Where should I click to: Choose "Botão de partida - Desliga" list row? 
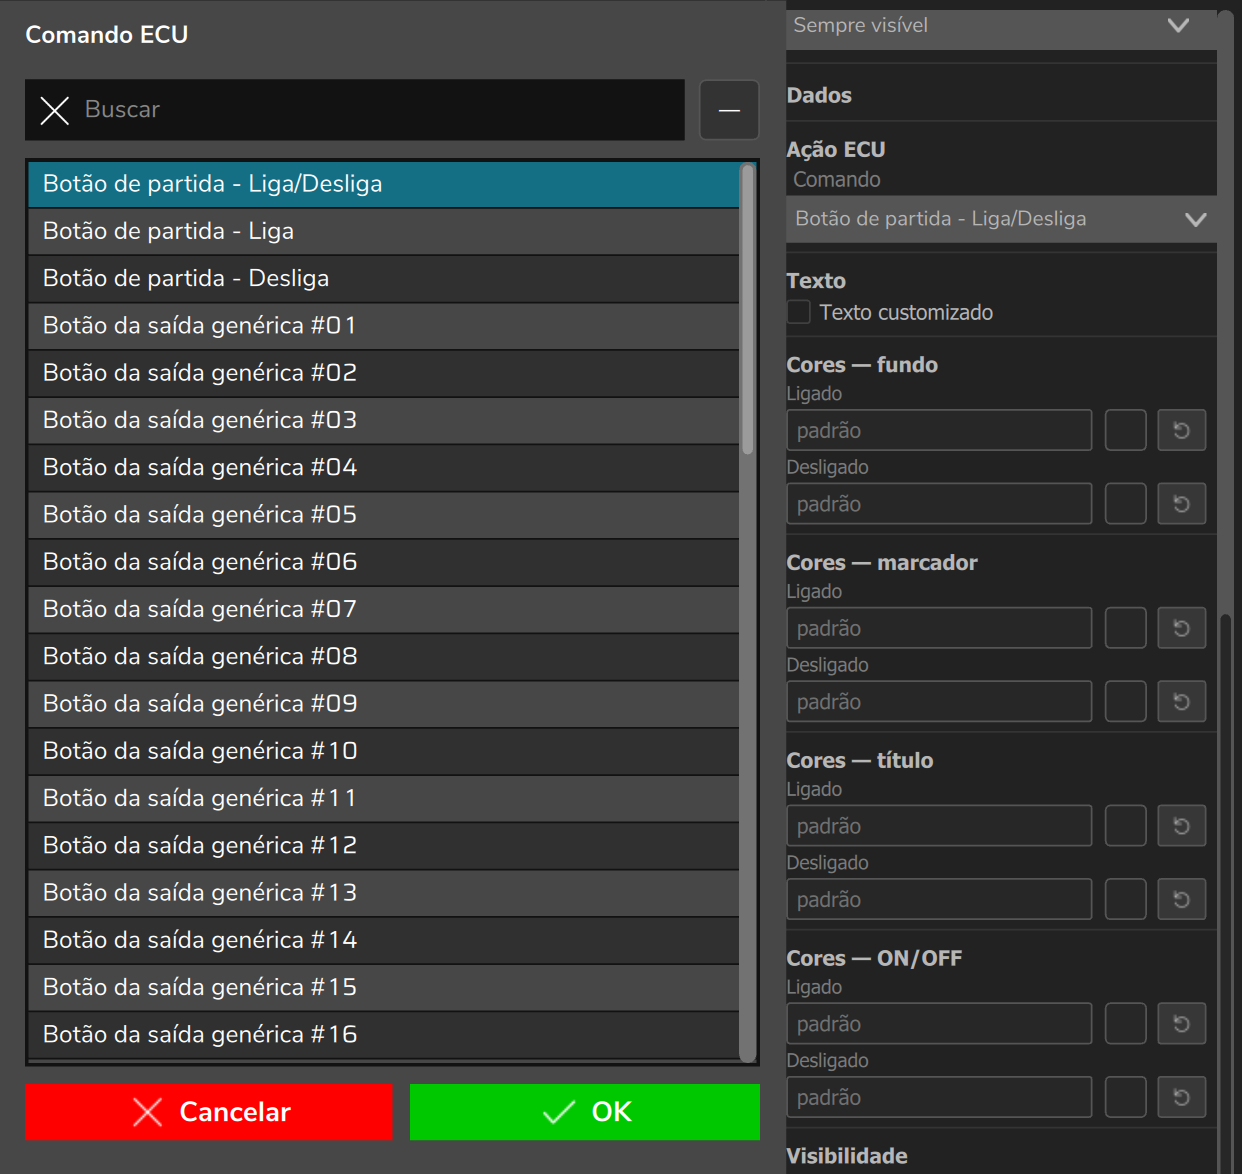[383, 278]
